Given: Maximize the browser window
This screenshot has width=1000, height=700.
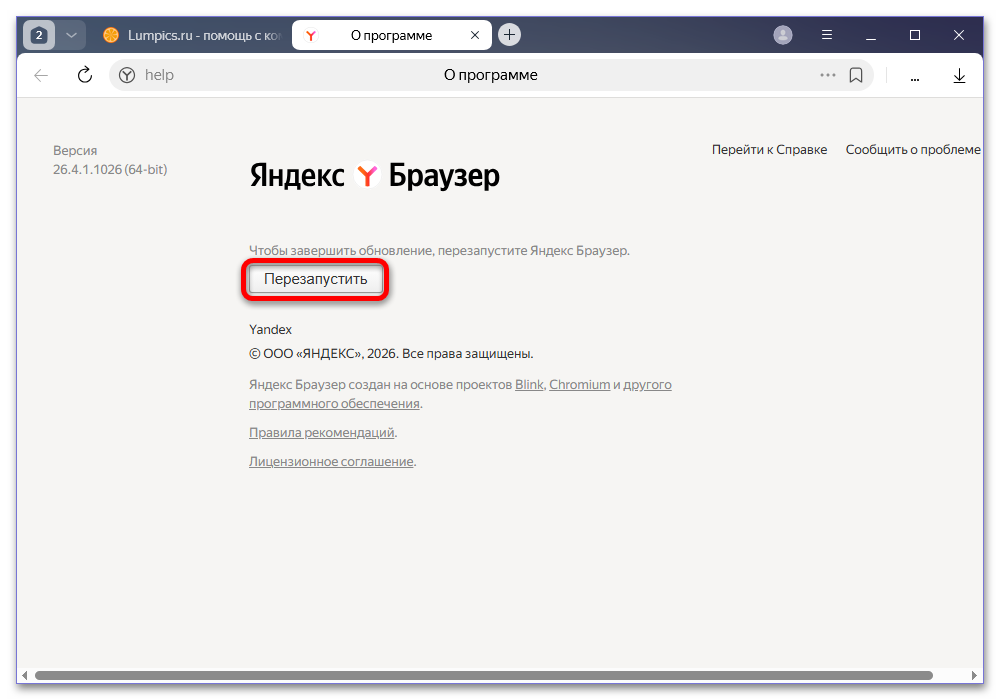Looking at the screenshot, I should [x=915, y=35].
